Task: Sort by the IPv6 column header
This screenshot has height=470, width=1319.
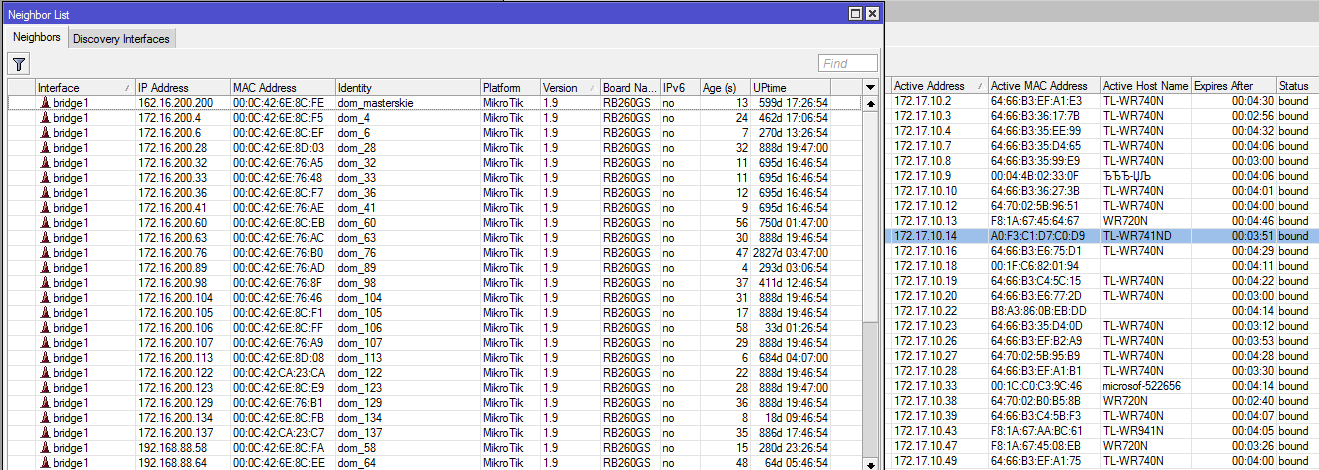Action: (x=679, y=88)
